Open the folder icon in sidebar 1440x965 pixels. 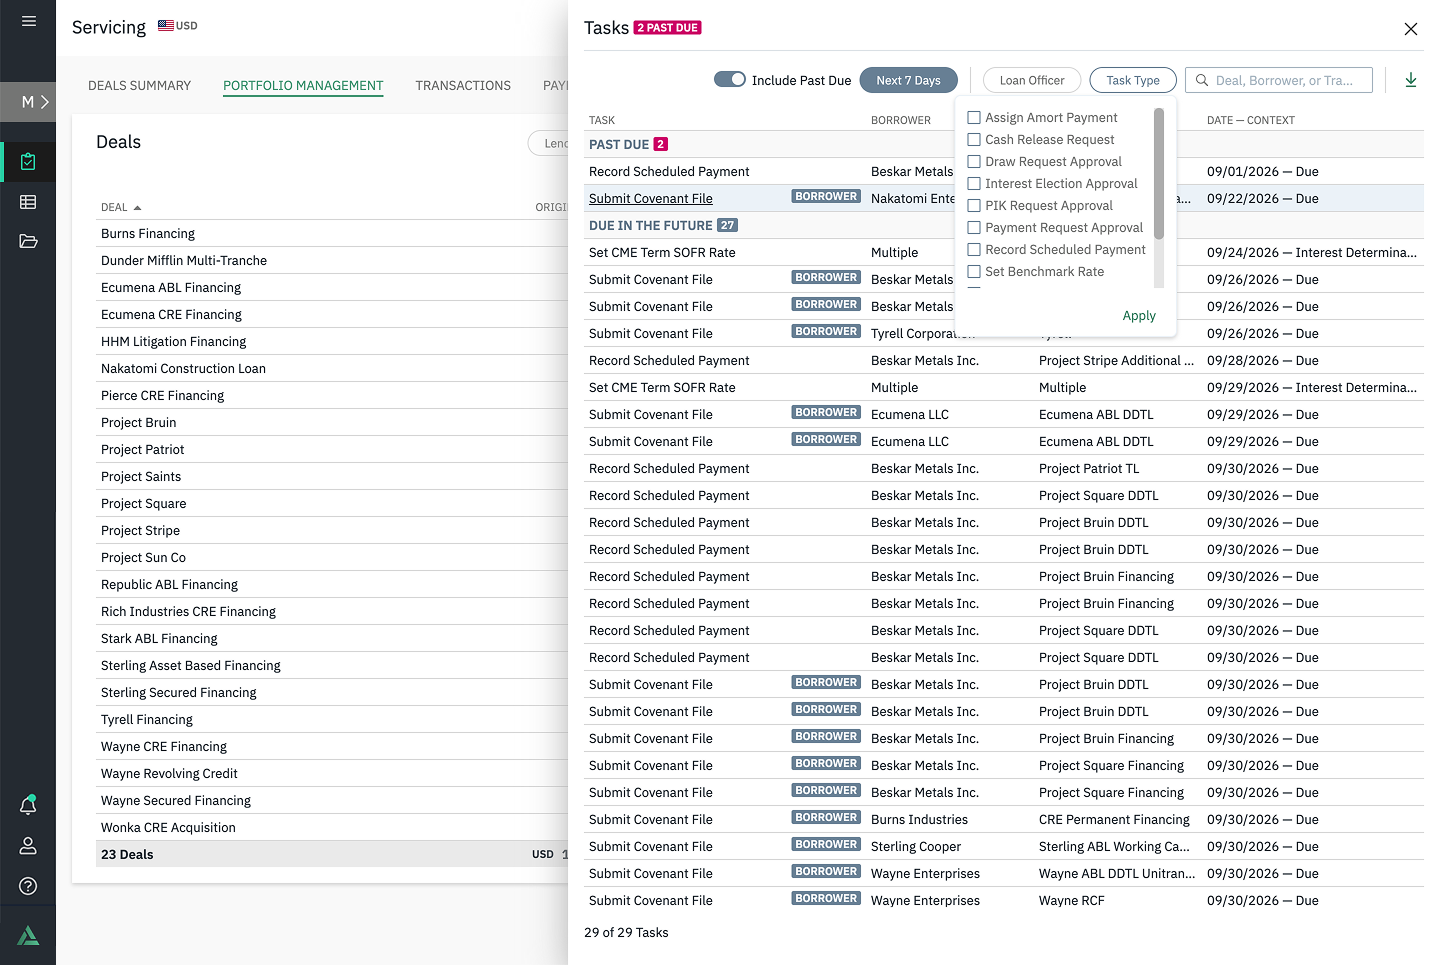28,241
